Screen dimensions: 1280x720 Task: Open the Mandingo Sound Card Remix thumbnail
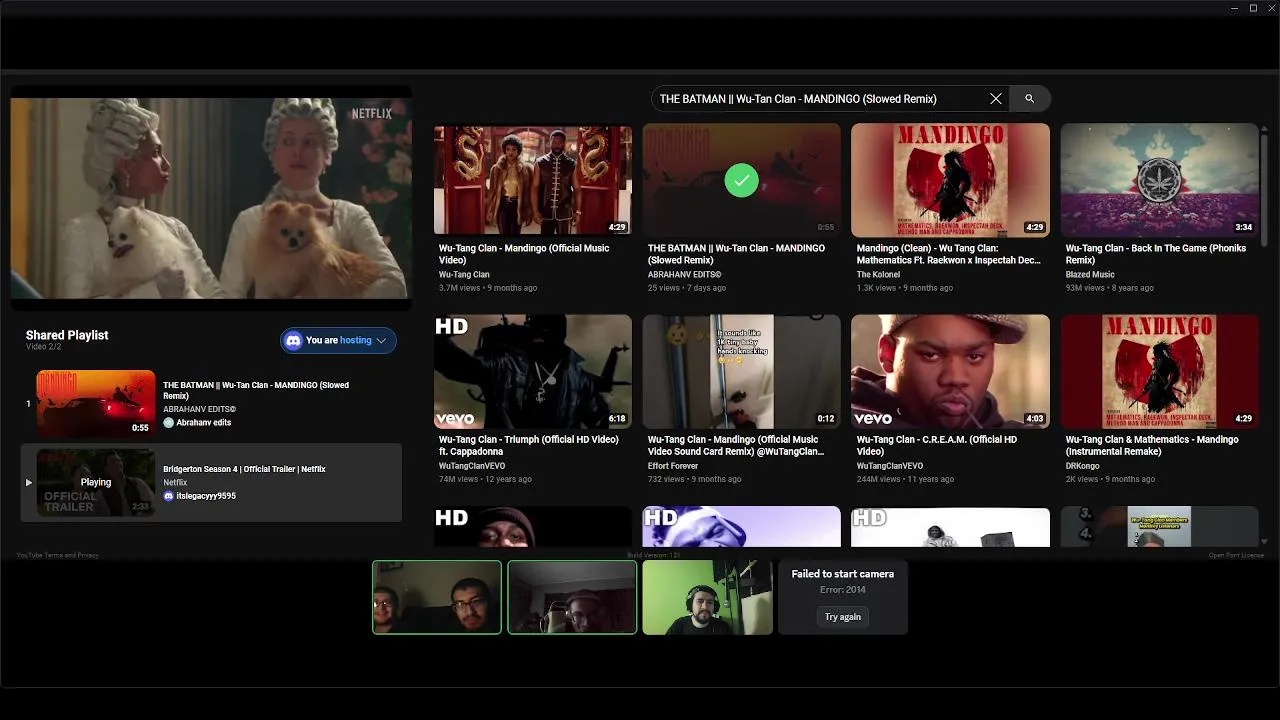click(x=741, y=372)
